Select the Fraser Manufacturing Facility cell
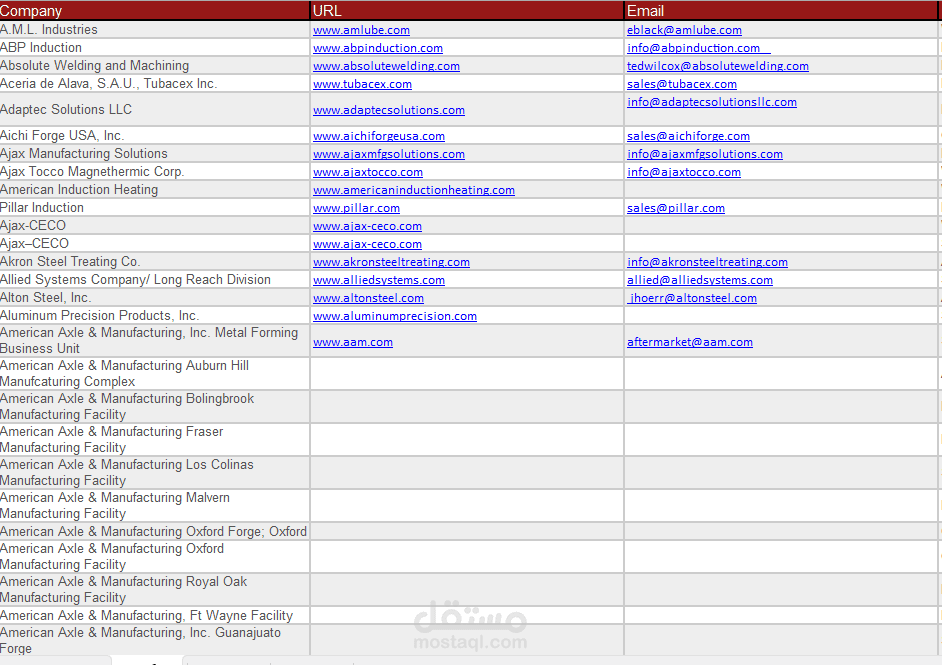The height and width of the screenshot is (665, 942). pos(154,440)
